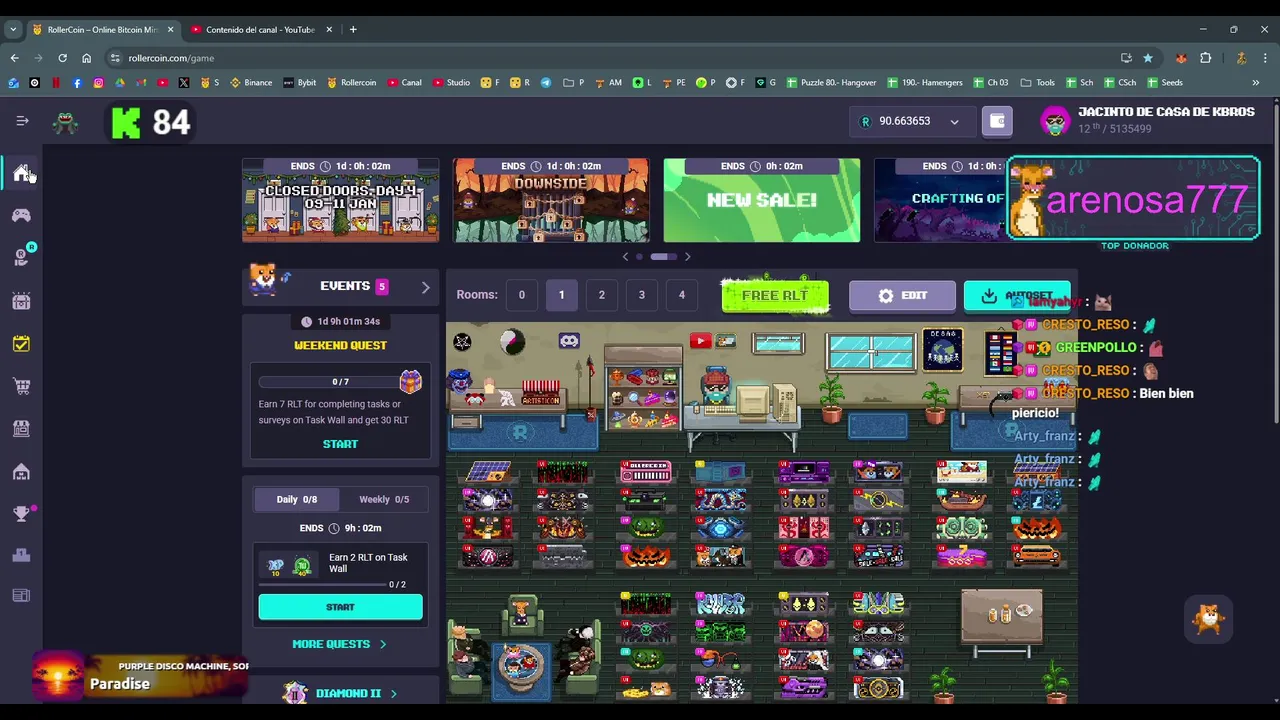This screenshot has width=1280, height=720.
Task: Open the Games controller icon in sidebar
Action: (x=21, y=215)
